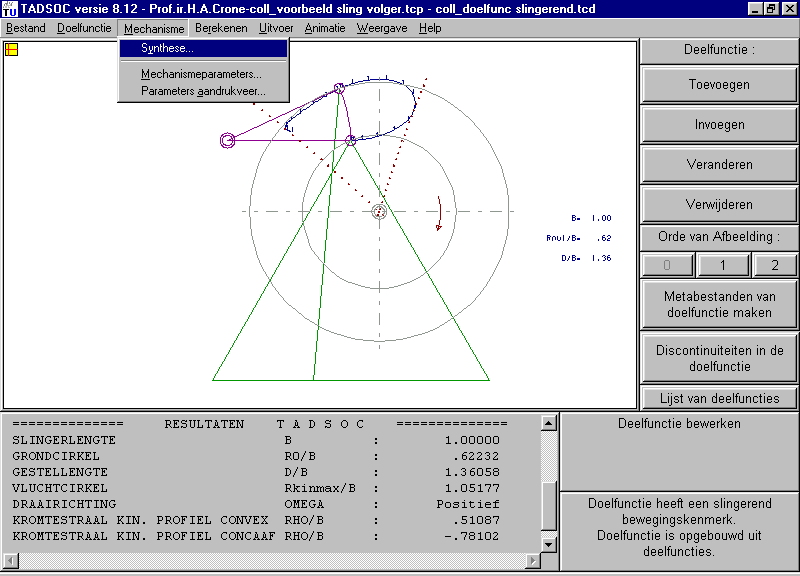Image resolution: width=800 pixels, height=576 pixels.
Task: Open the Animatie menu
Action: 325,28
